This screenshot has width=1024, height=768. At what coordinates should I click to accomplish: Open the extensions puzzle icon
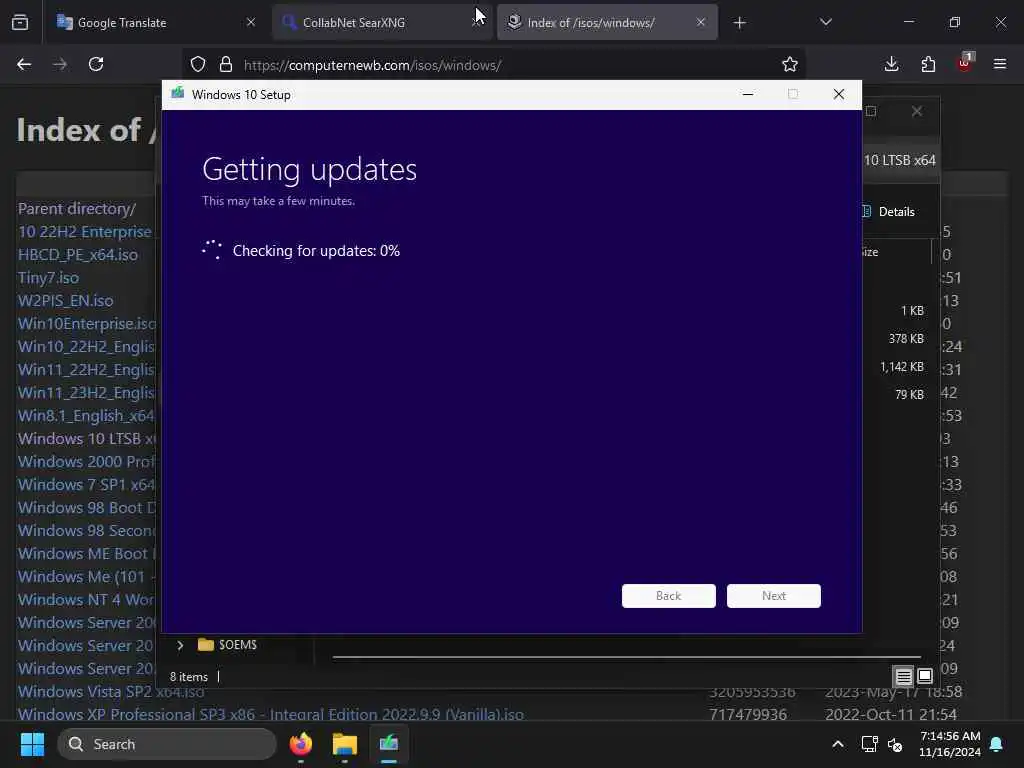(928, 64)
